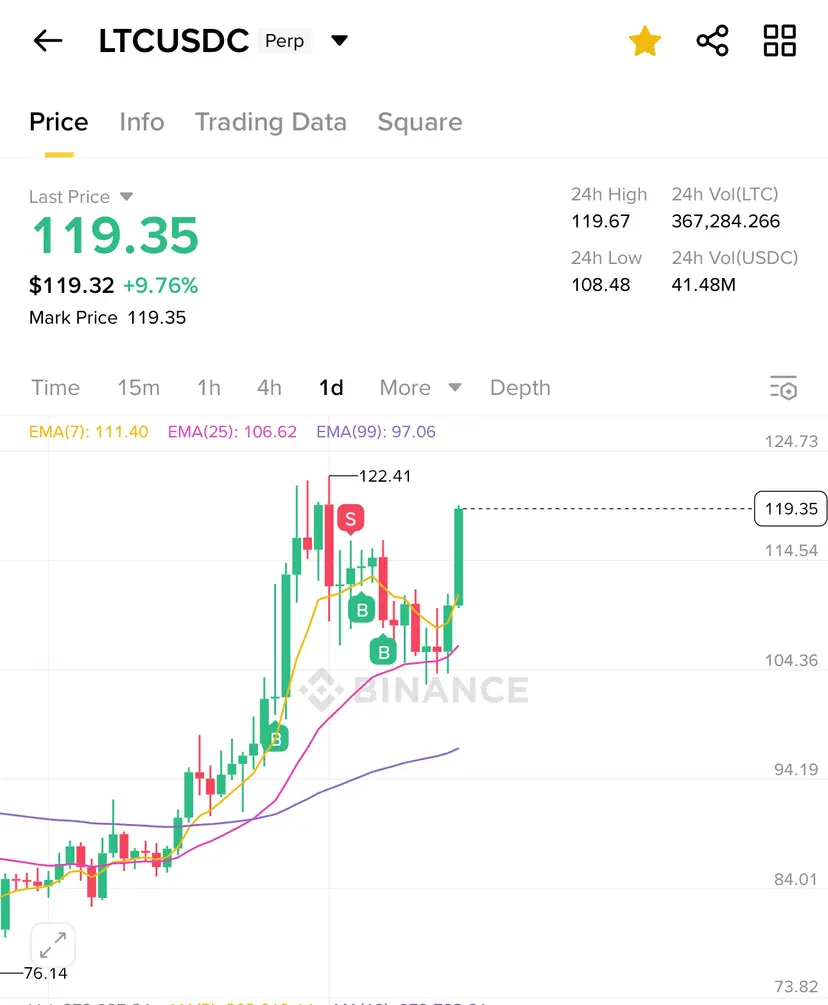
Task: Open the chart indicator settings icon
Action: pos(783,388)
